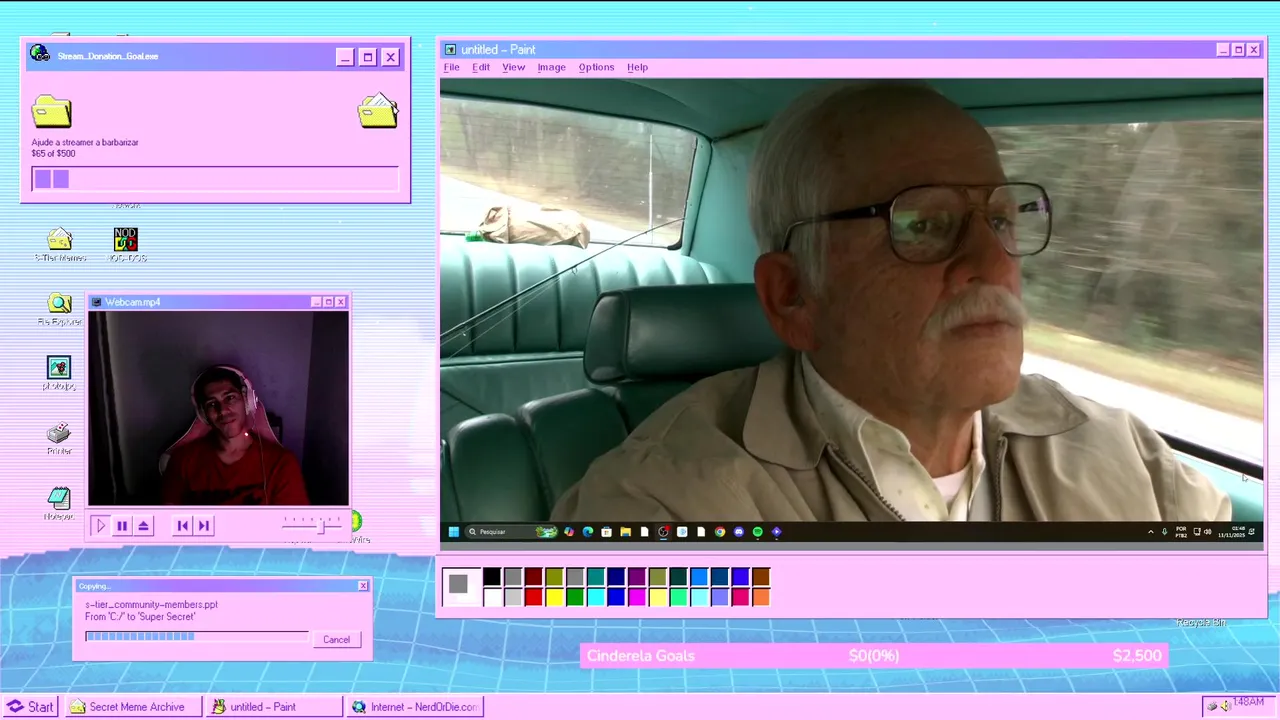Select the yellow color swatch

click(554, 597)
